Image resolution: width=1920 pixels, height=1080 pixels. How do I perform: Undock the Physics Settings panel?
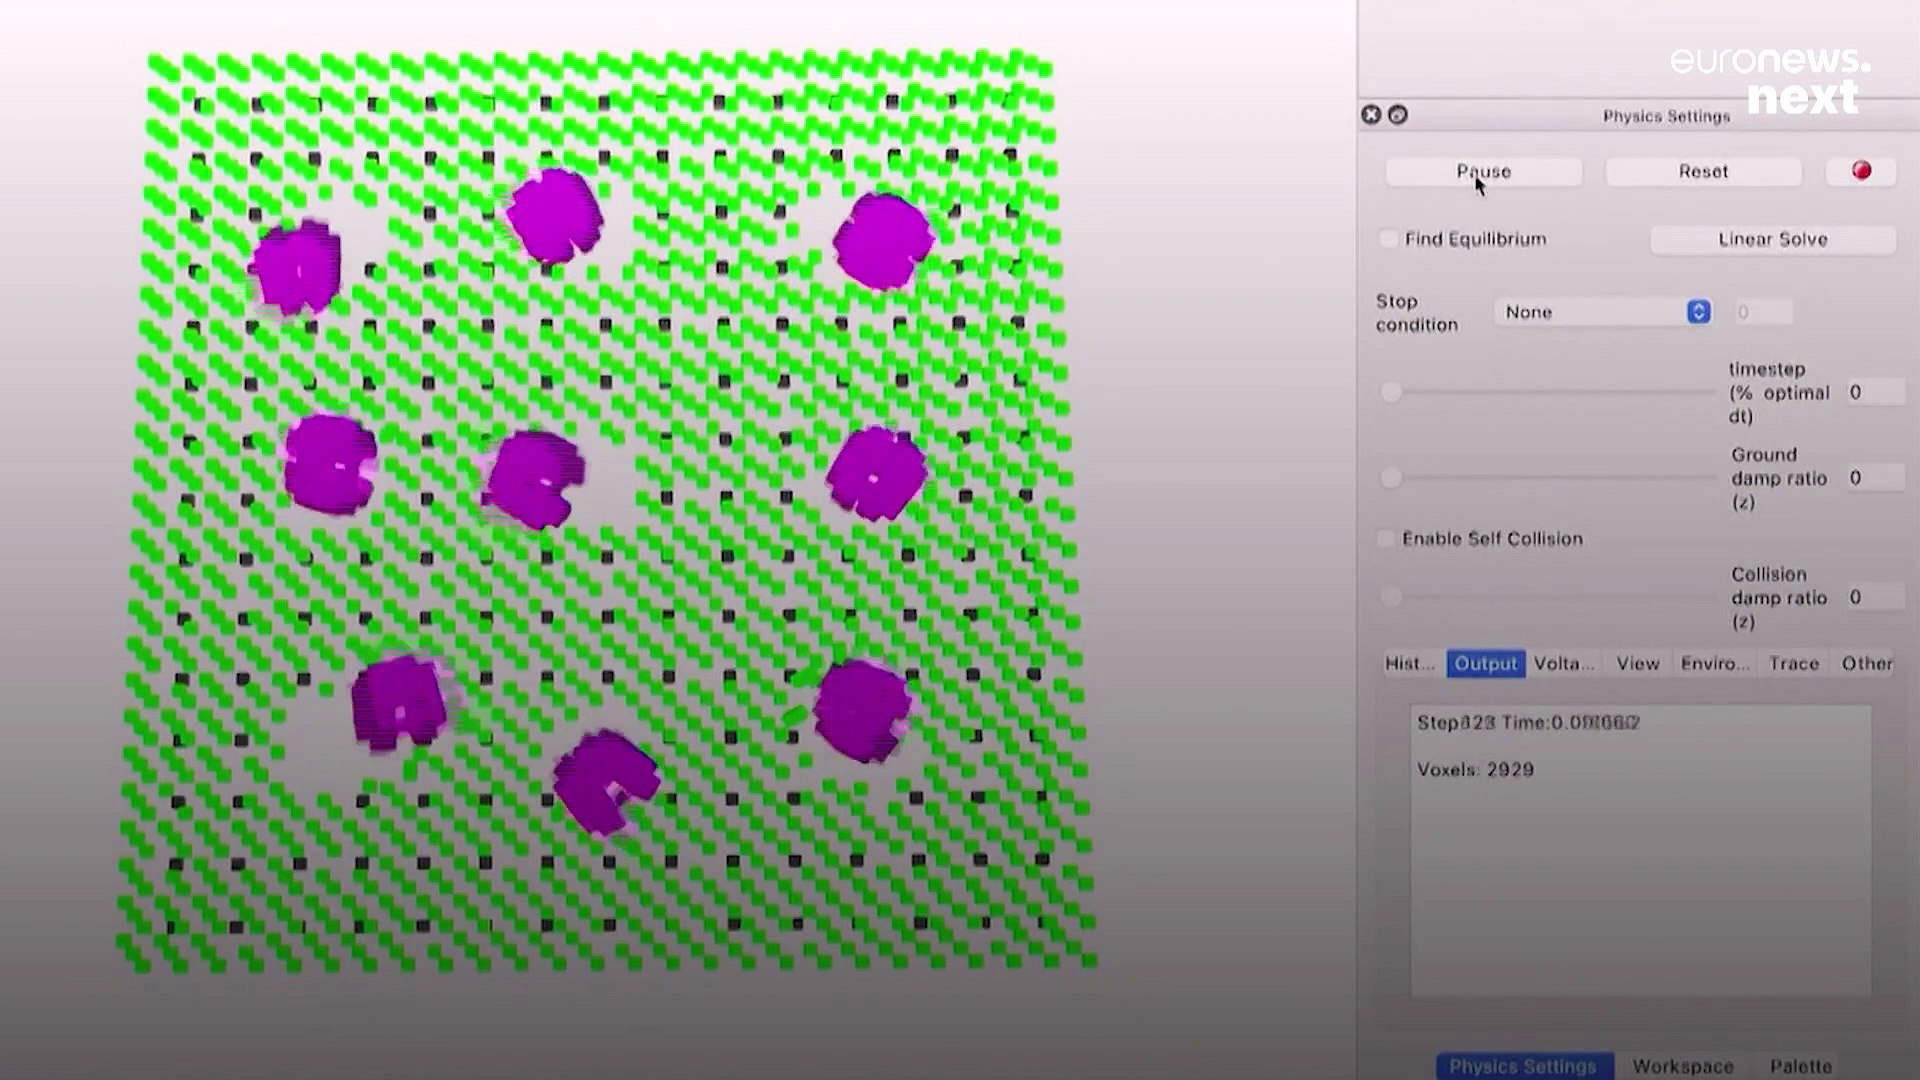click(1398, 115)
